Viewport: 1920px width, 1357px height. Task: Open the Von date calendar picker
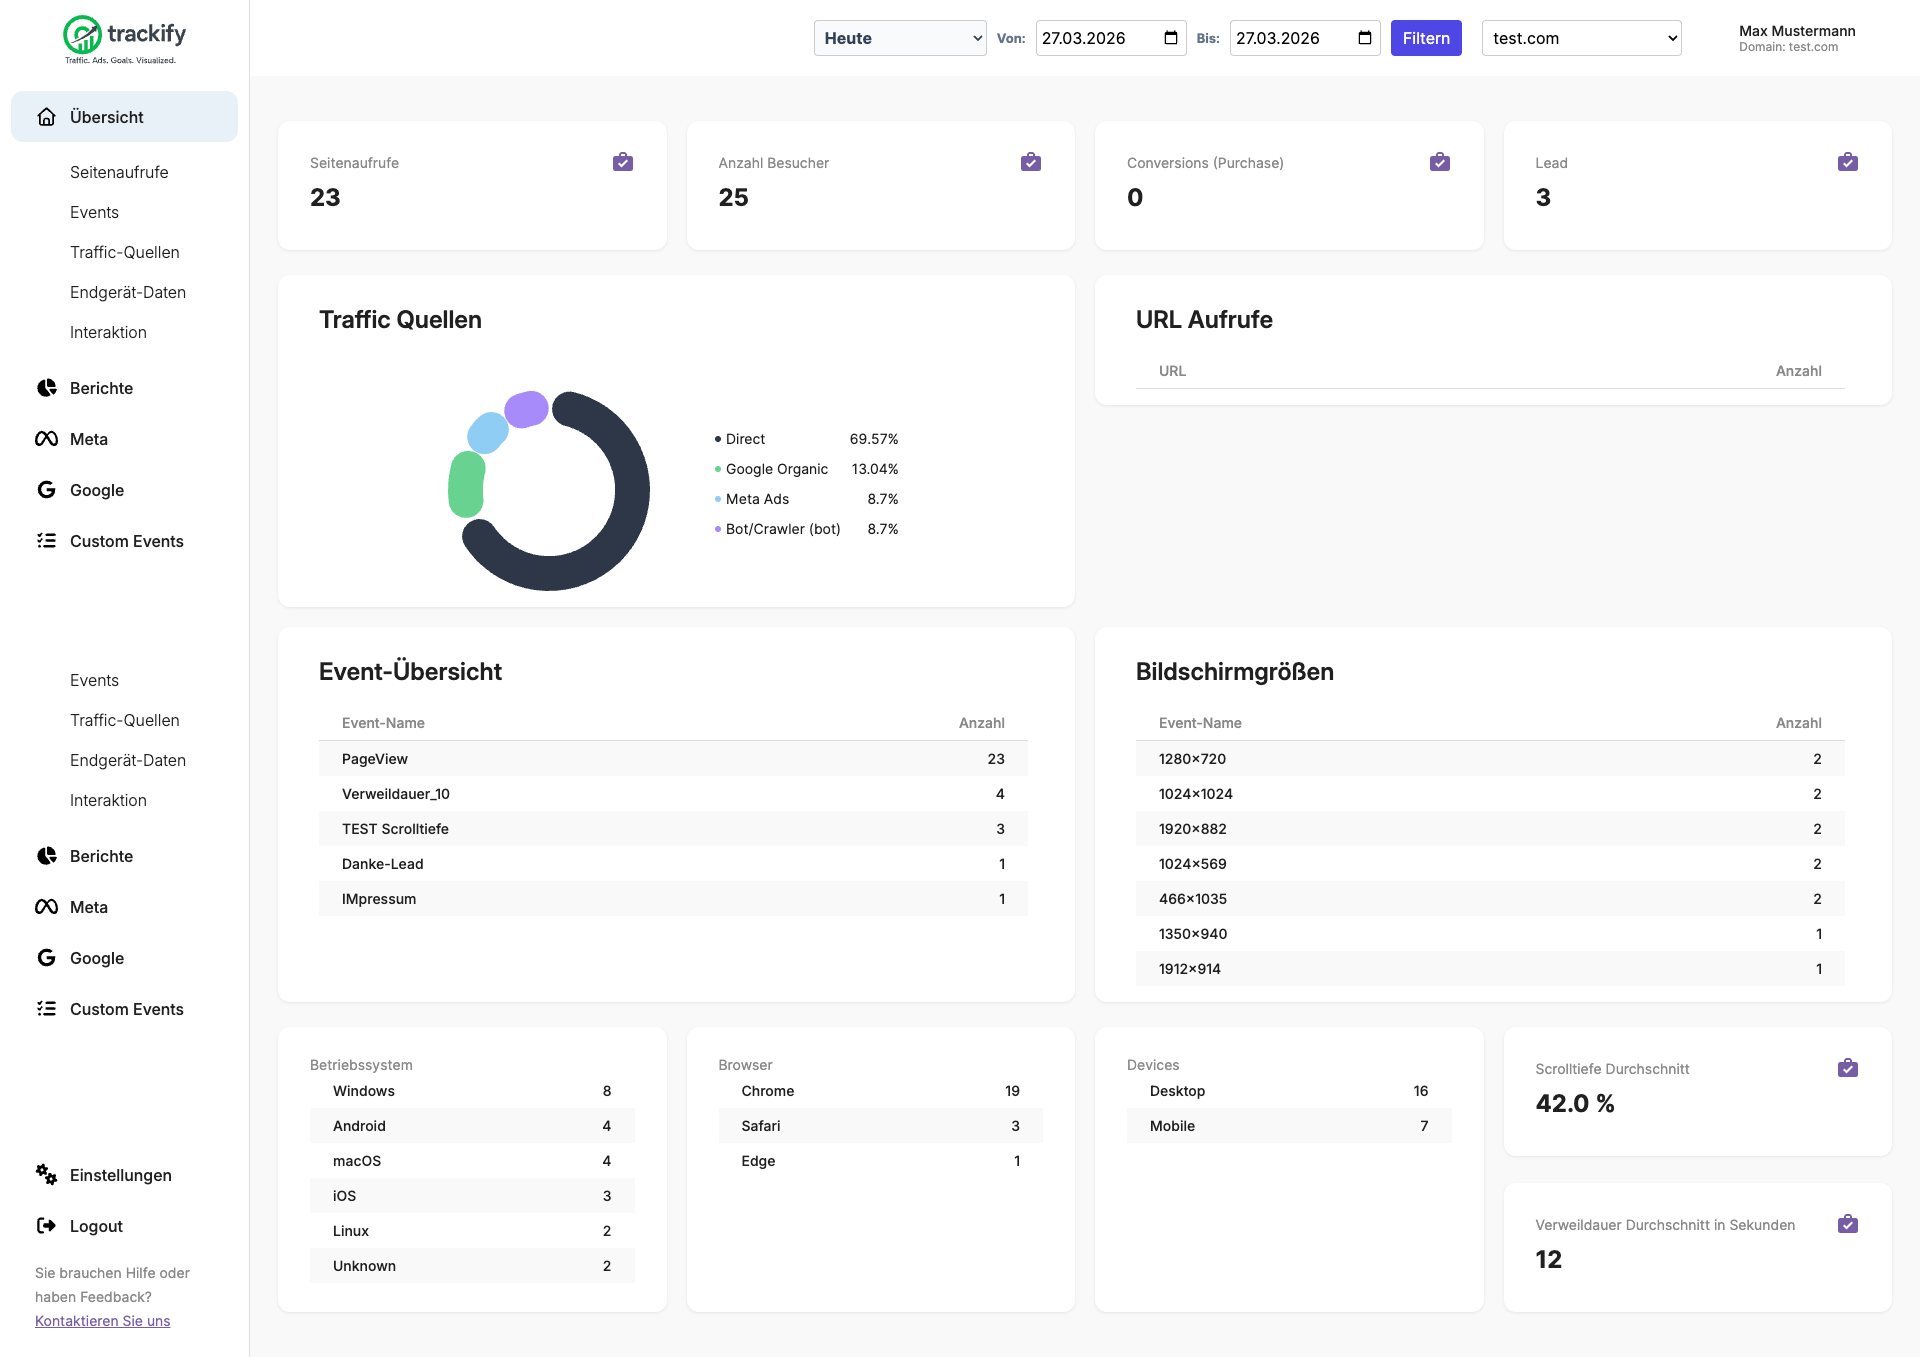1171,38
